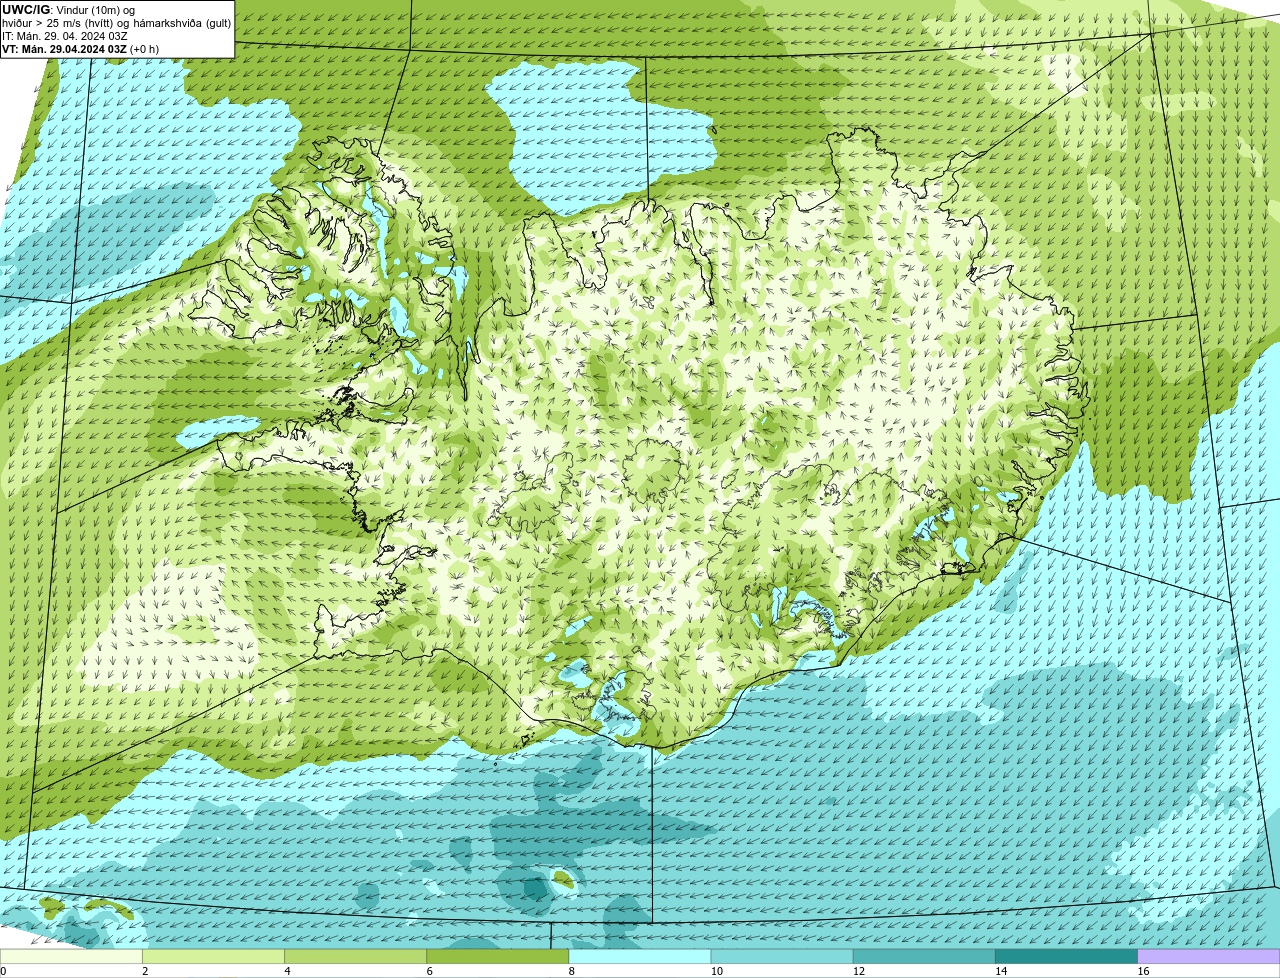Click the 'IT: Mán. 29. 04. 2024 03Z' line
Screen dimensions: 1280x978
tap(65, 36)
